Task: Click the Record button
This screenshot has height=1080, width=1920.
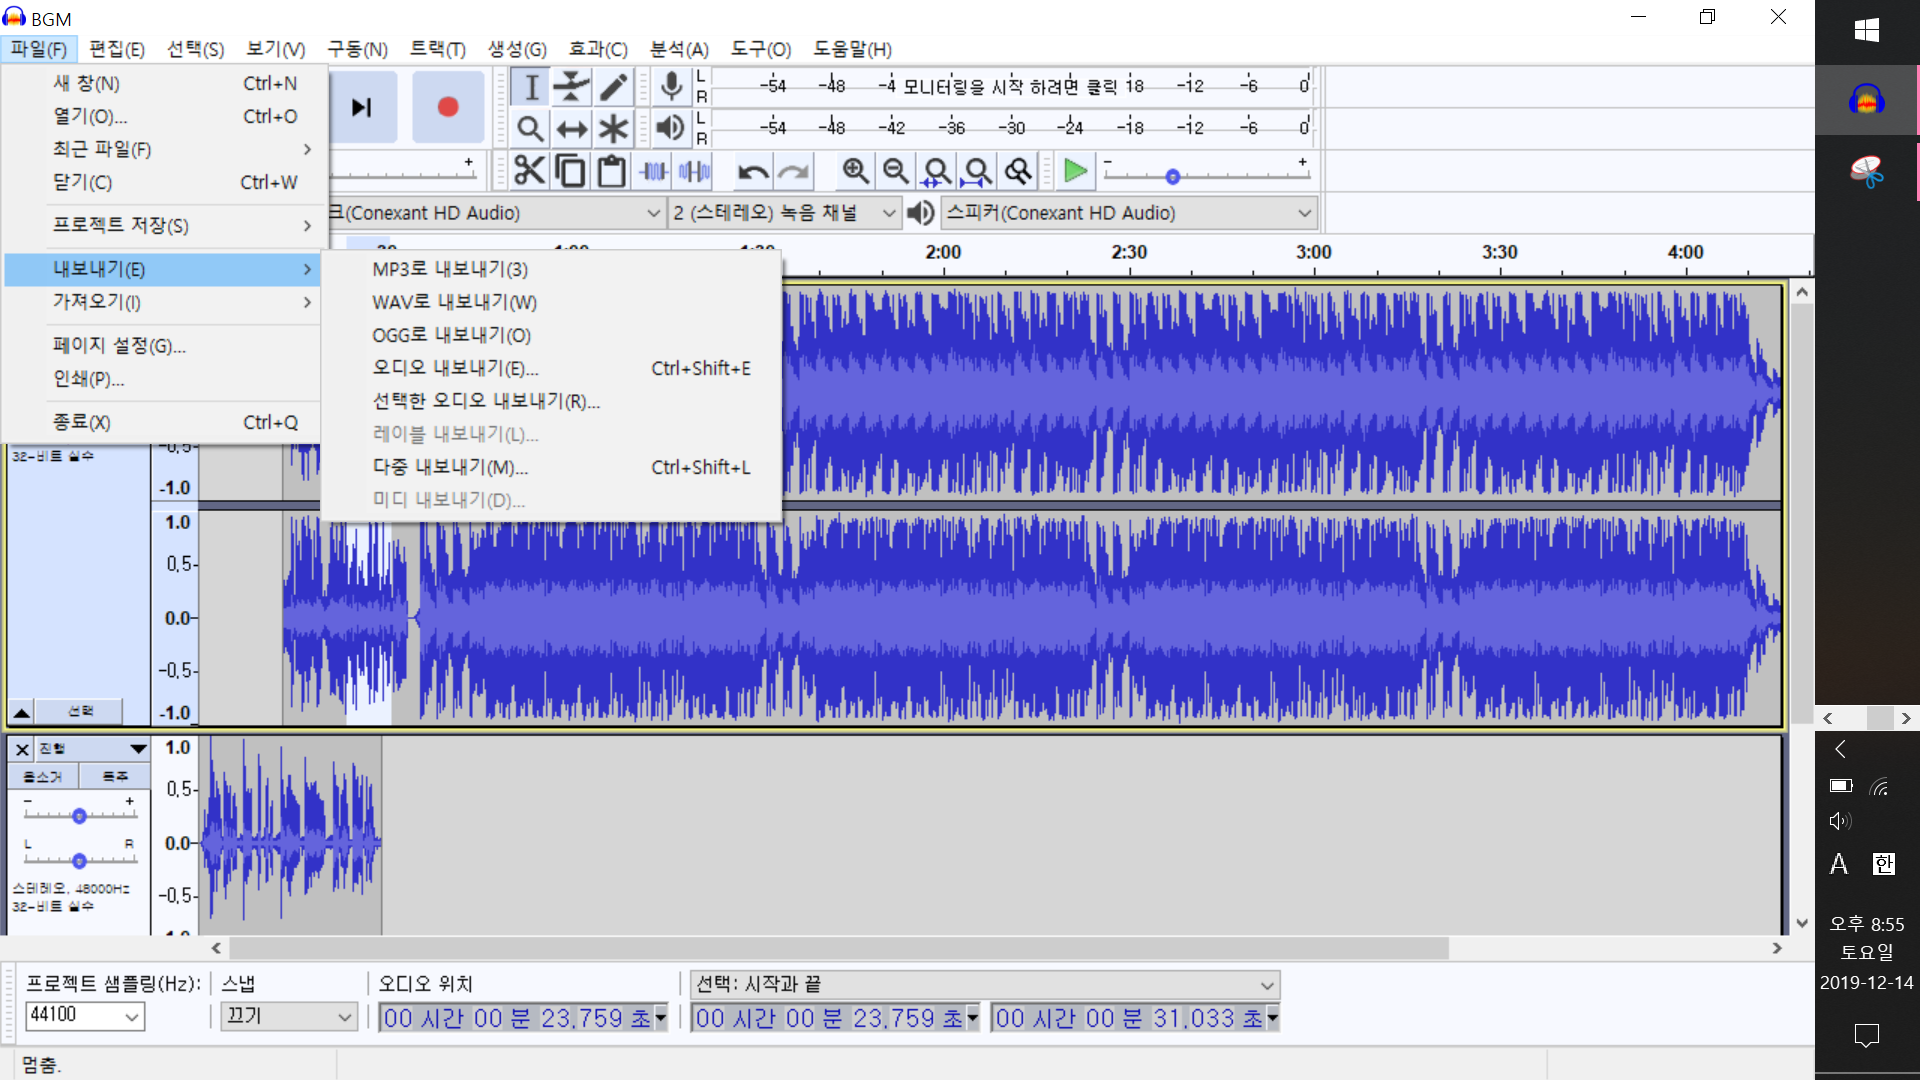Action: click(447, 107)
